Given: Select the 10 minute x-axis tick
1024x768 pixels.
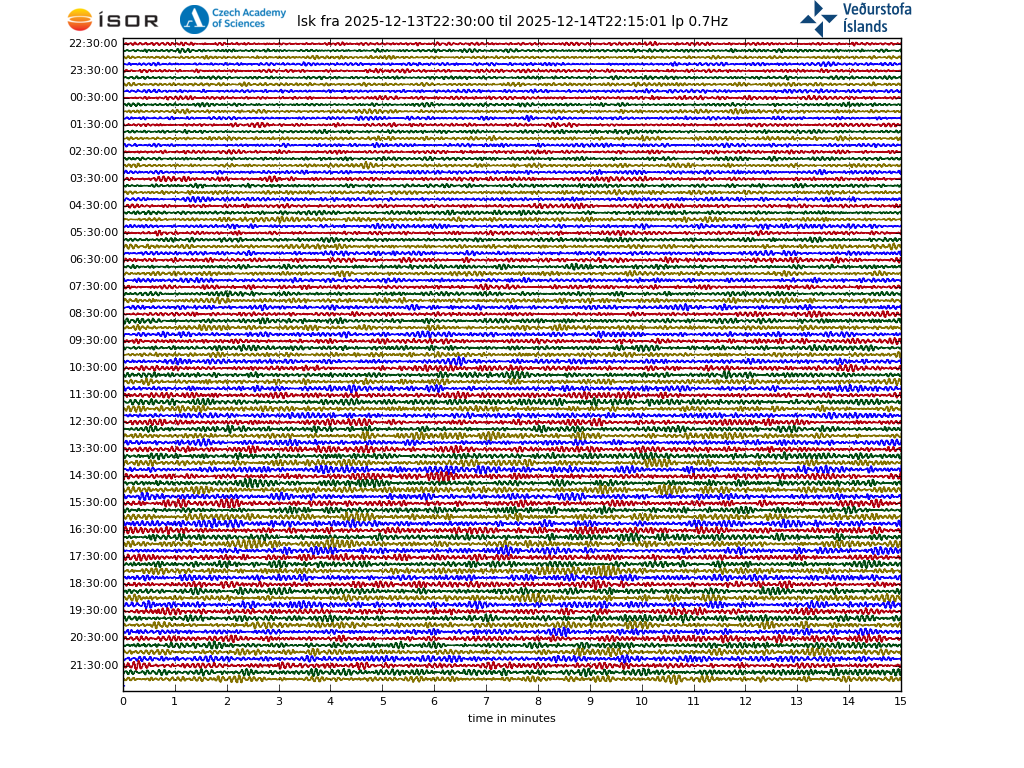Looking at the screenshot, I should point(641,701).
